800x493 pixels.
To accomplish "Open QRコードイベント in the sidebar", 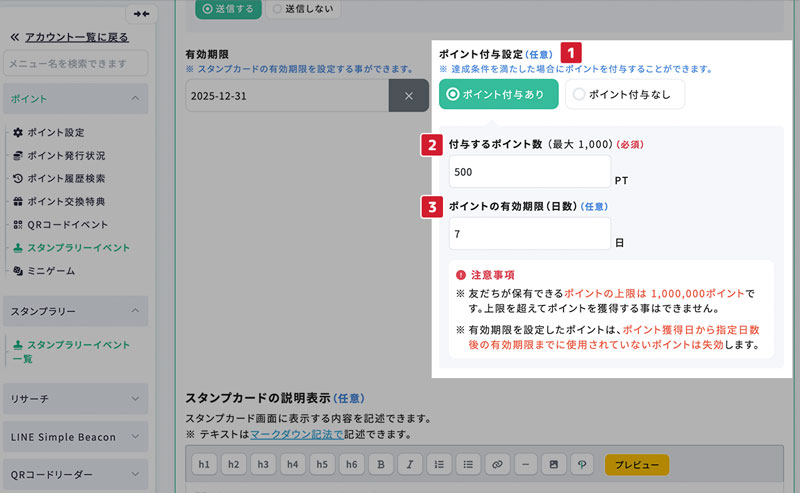I will coord(67,224).
